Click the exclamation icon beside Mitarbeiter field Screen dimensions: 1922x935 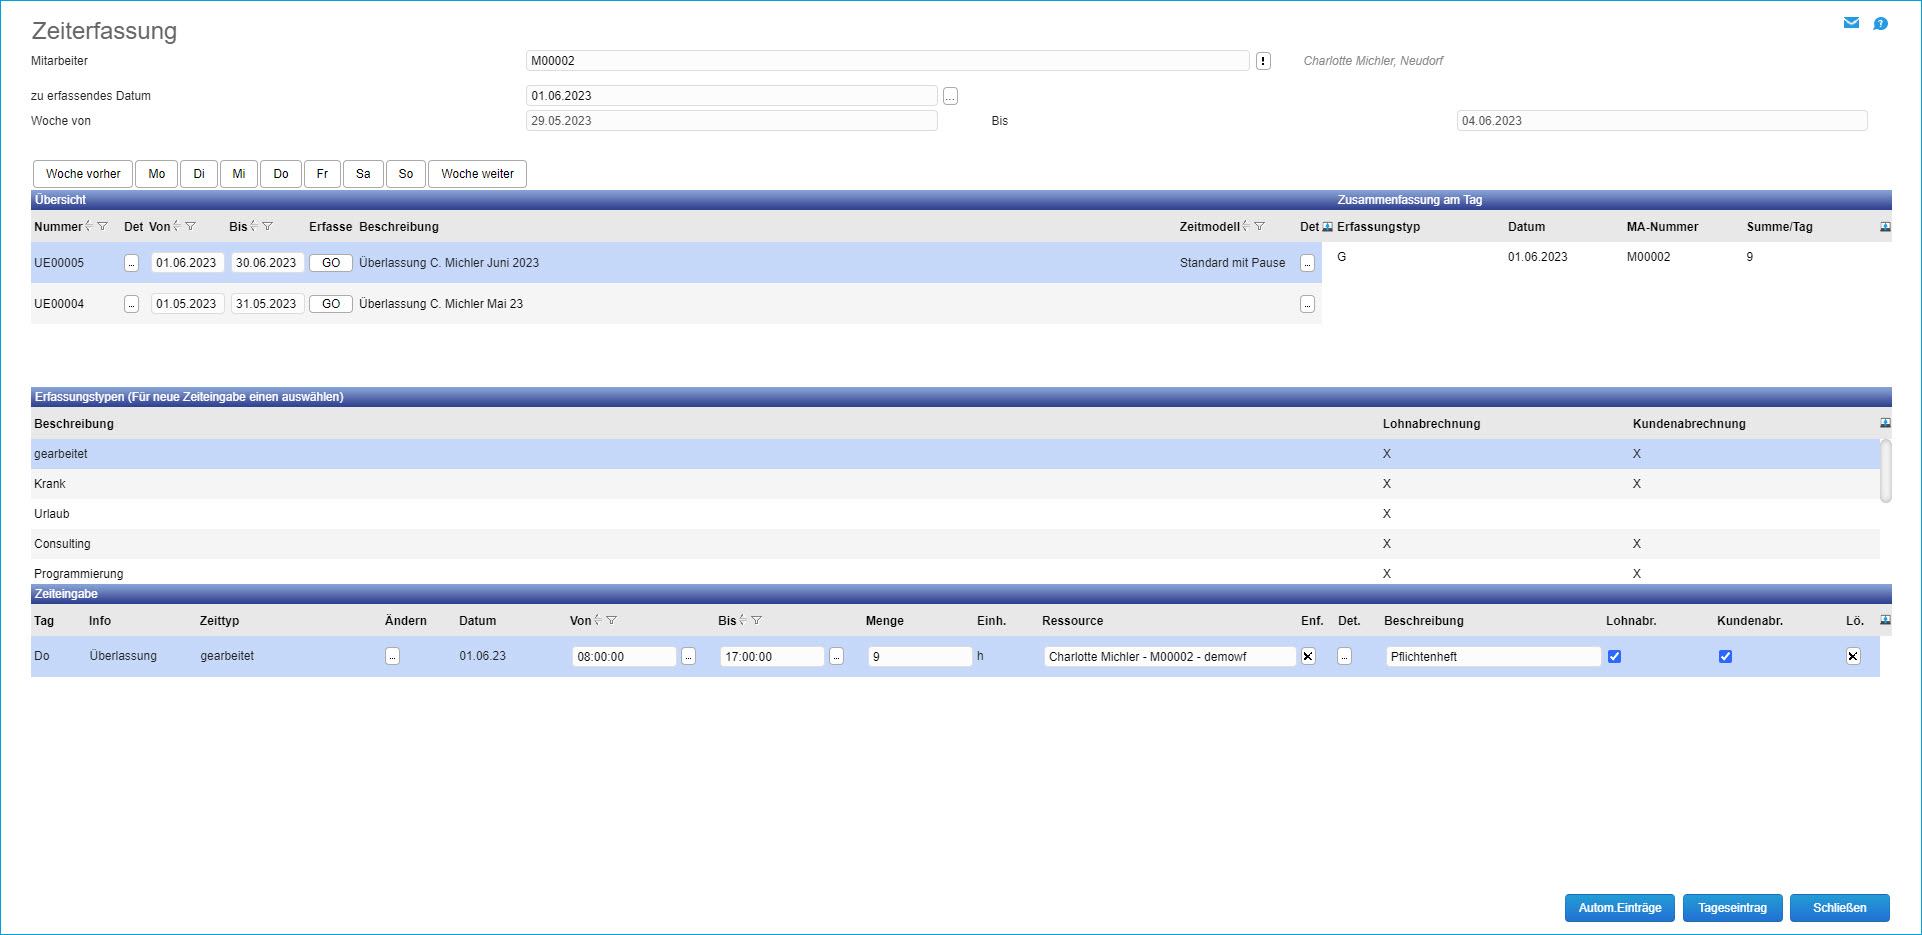[x=1263, y=61]
